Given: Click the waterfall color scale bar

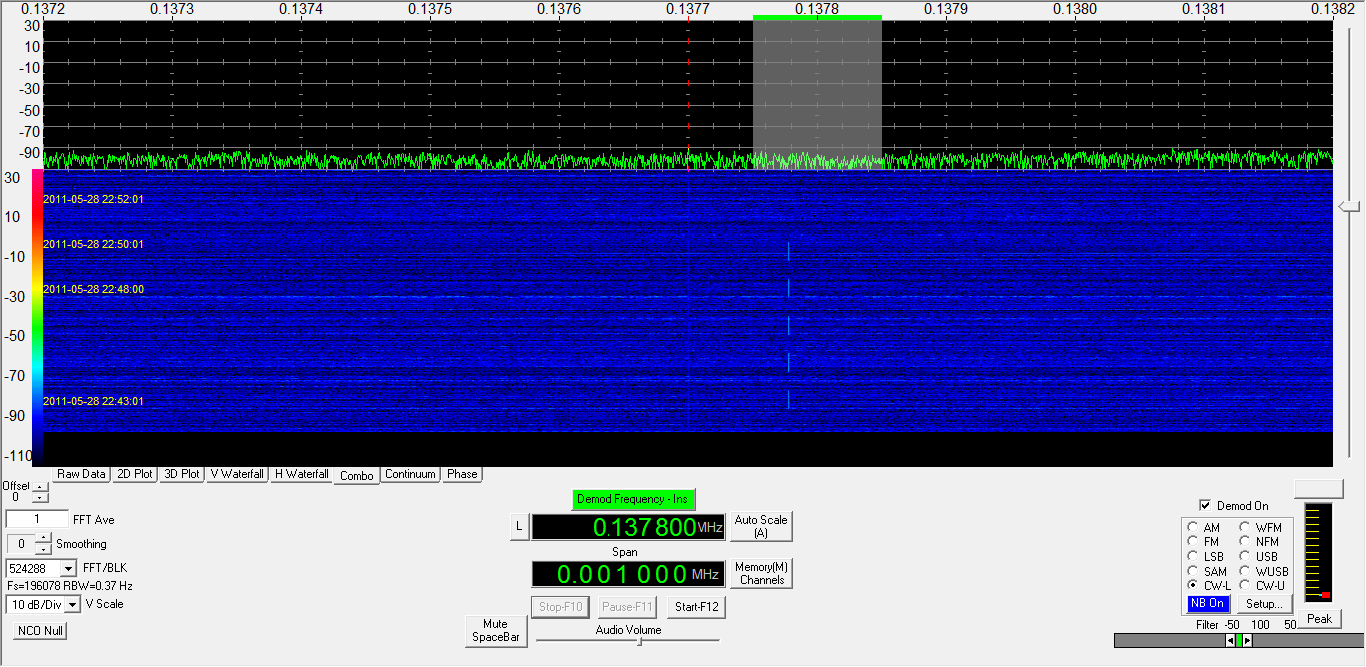Looking at the screenshot, I should pyautogui.click(x=38, y=317).
